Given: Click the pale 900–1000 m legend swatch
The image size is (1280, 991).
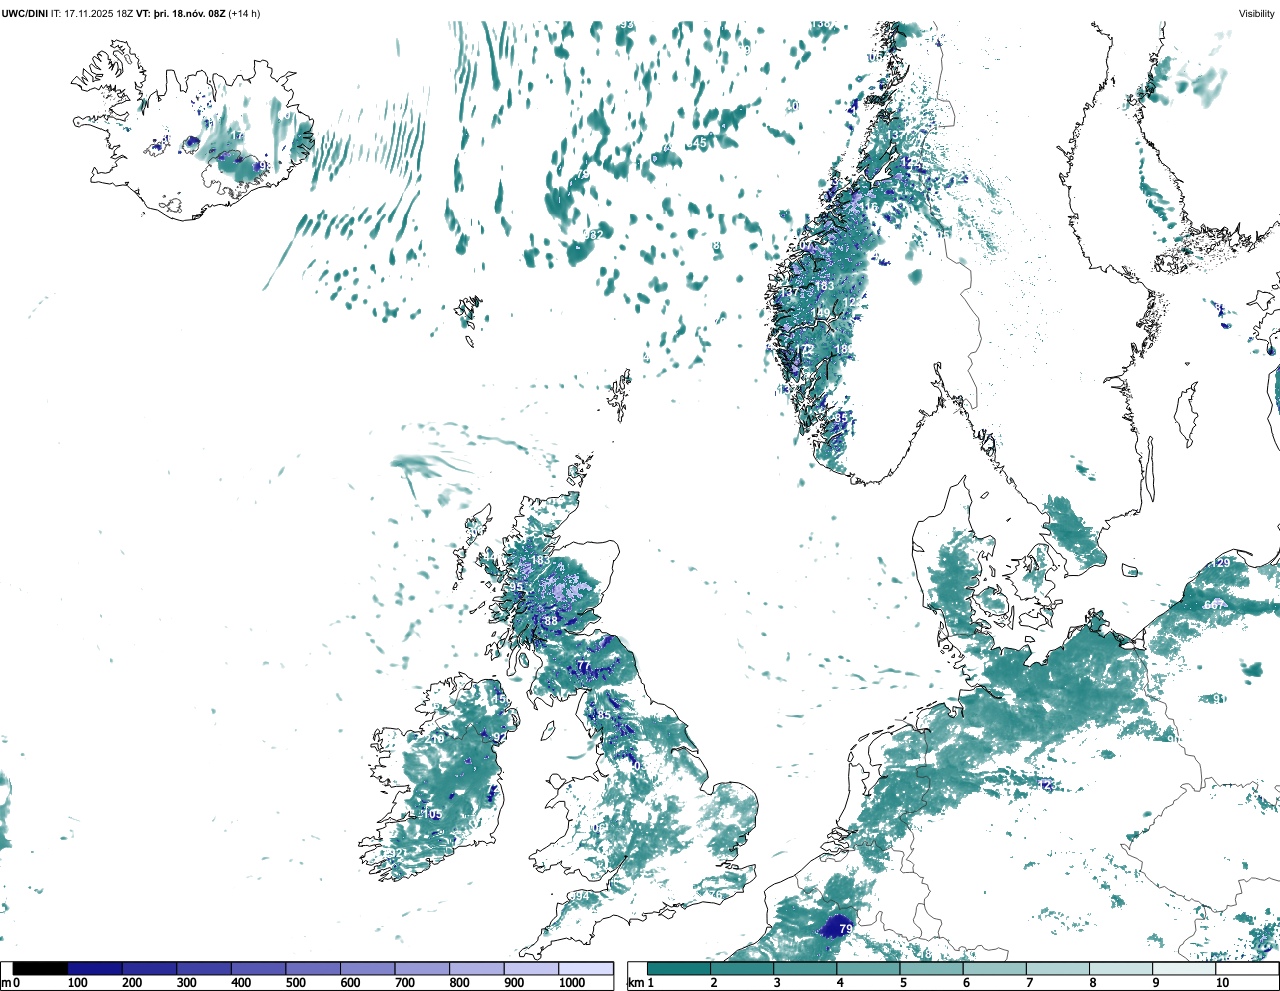Looking at the screenshot, I should (531, 968).
